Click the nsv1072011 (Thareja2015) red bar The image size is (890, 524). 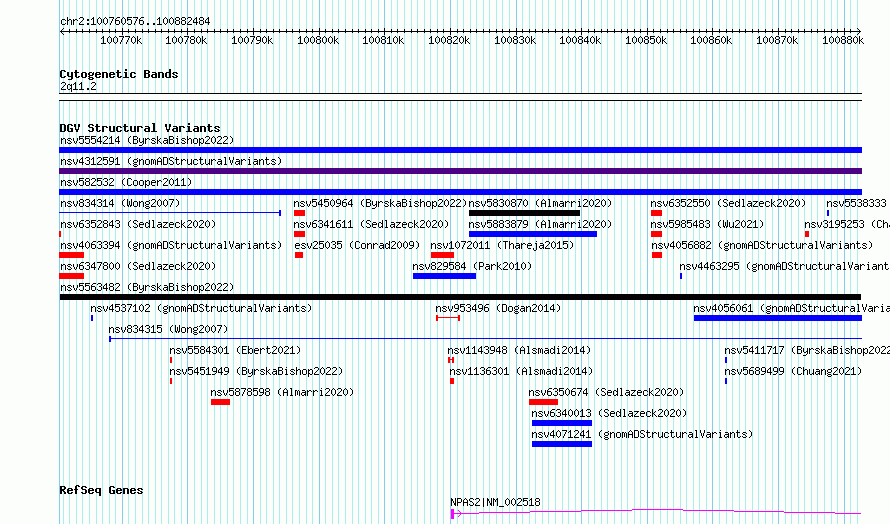pos(442,255)
